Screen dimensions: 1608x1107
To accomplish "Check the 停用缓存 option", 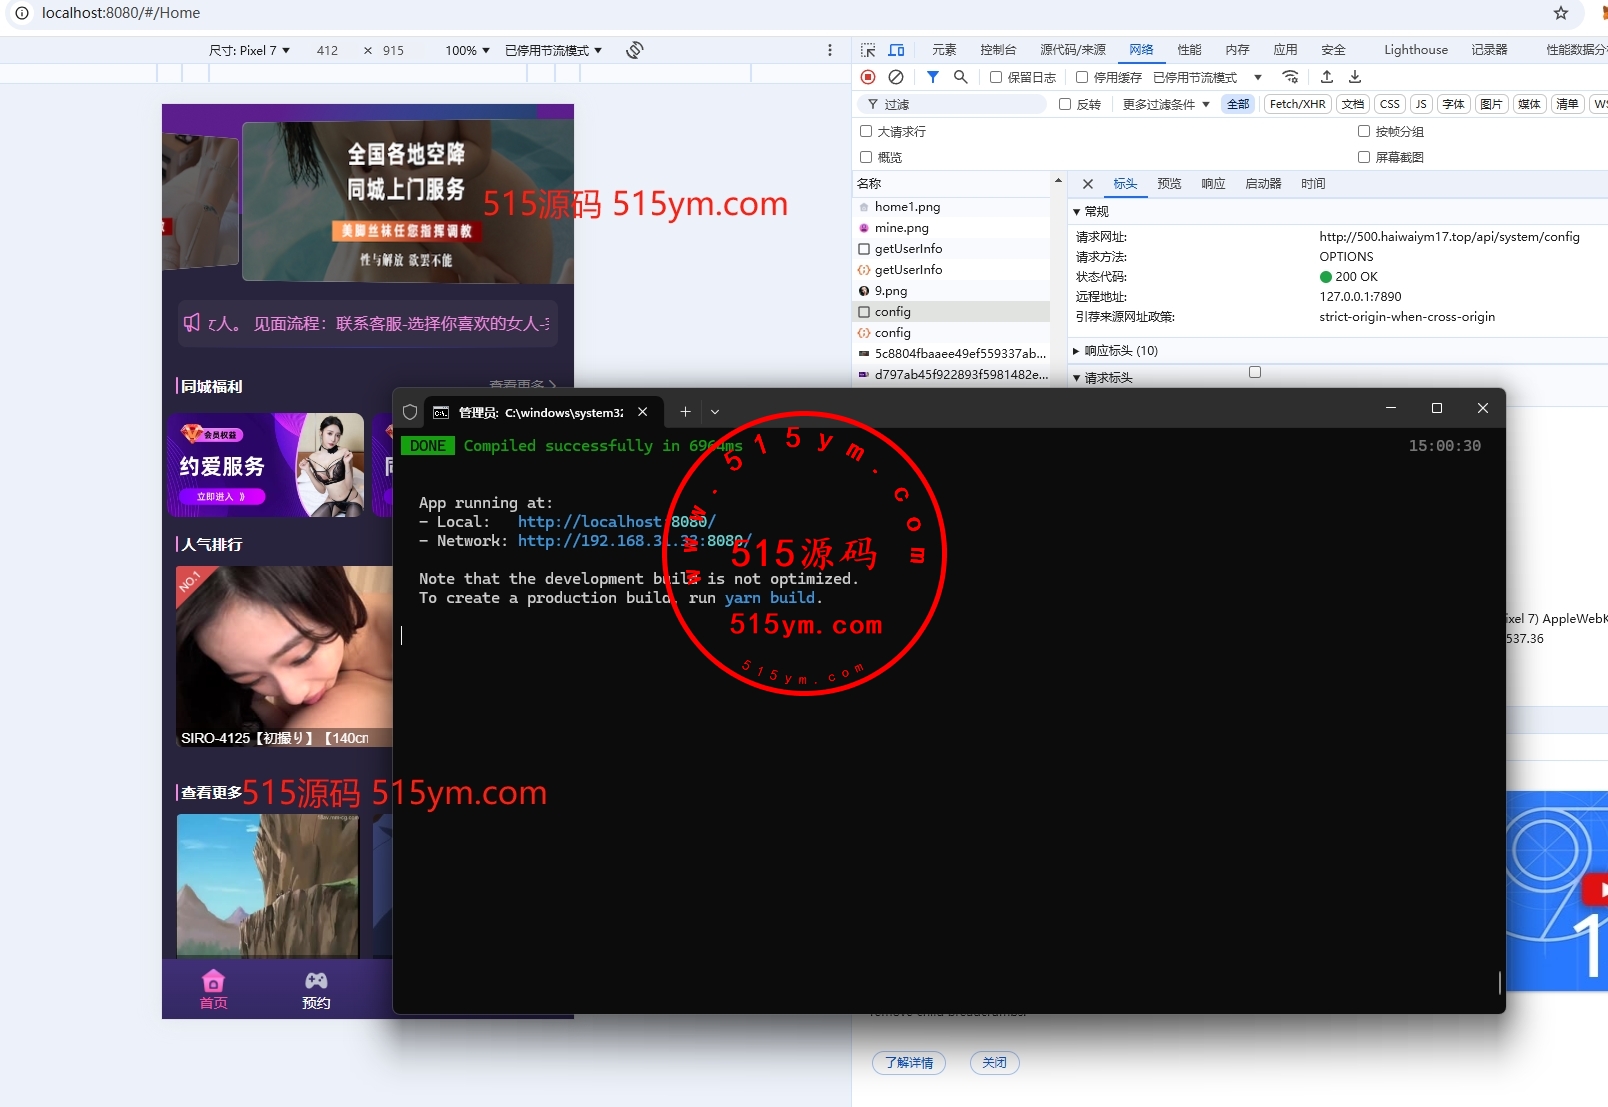I will pos(1082,77).
